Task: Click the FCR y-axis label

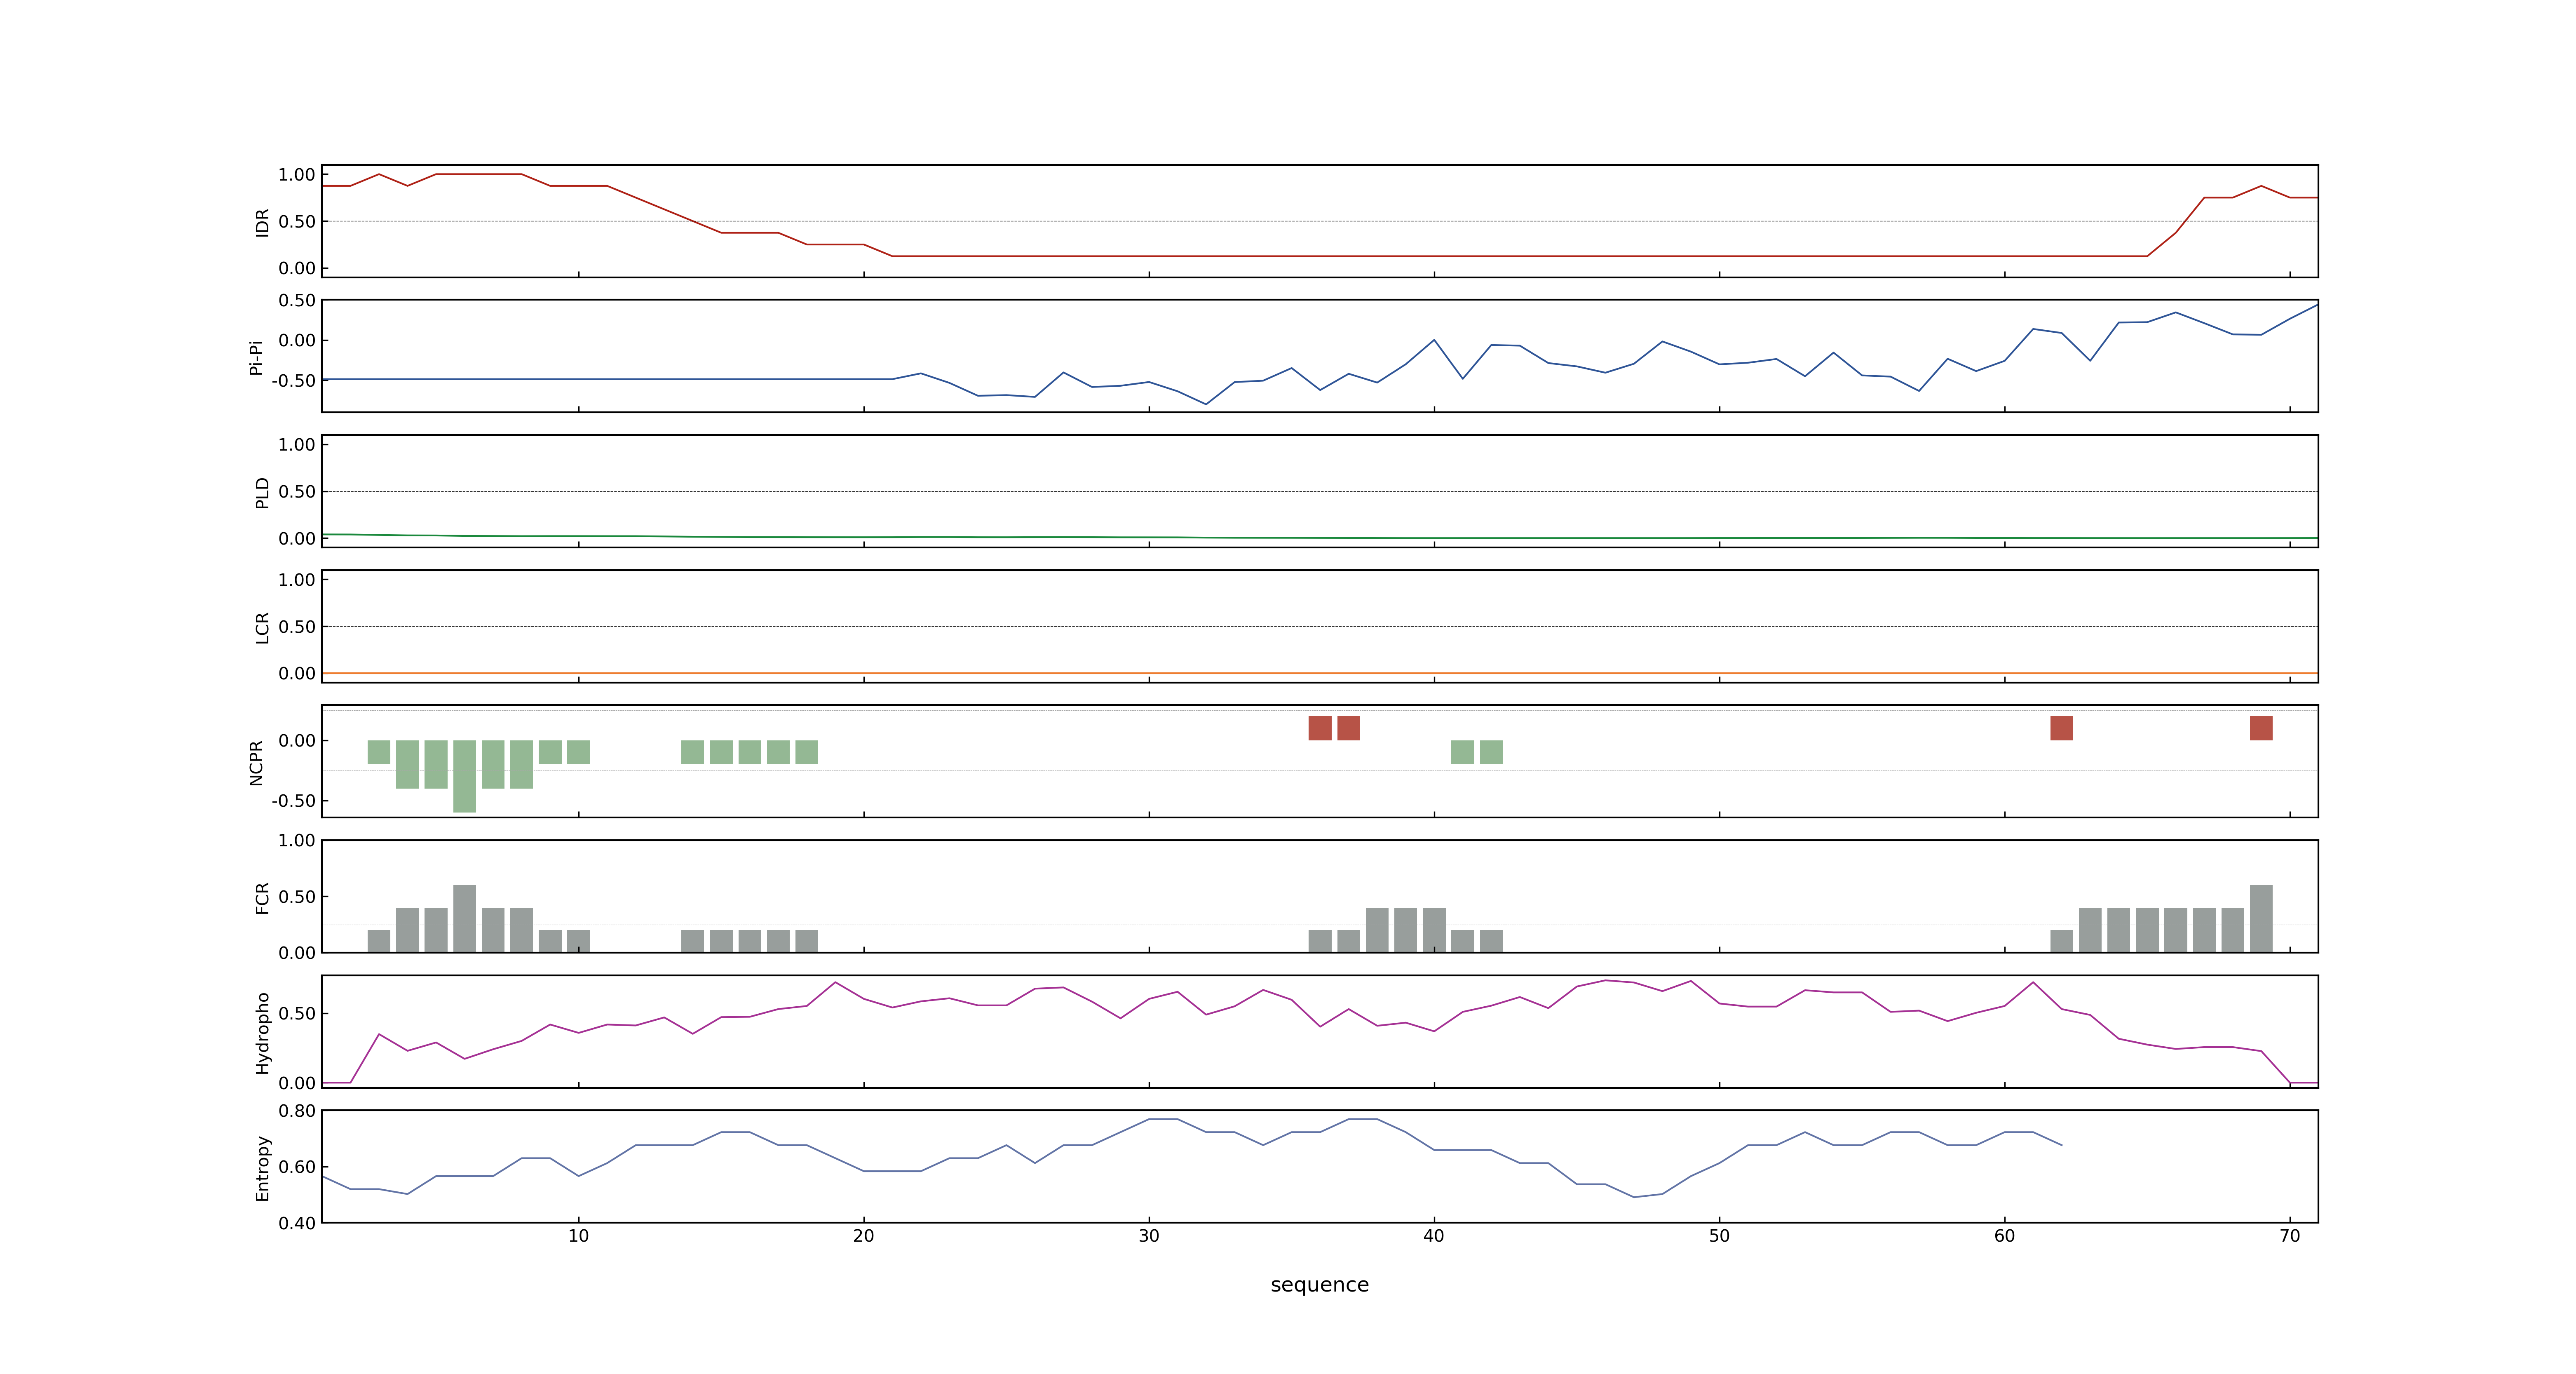Action: coord(262,897)
